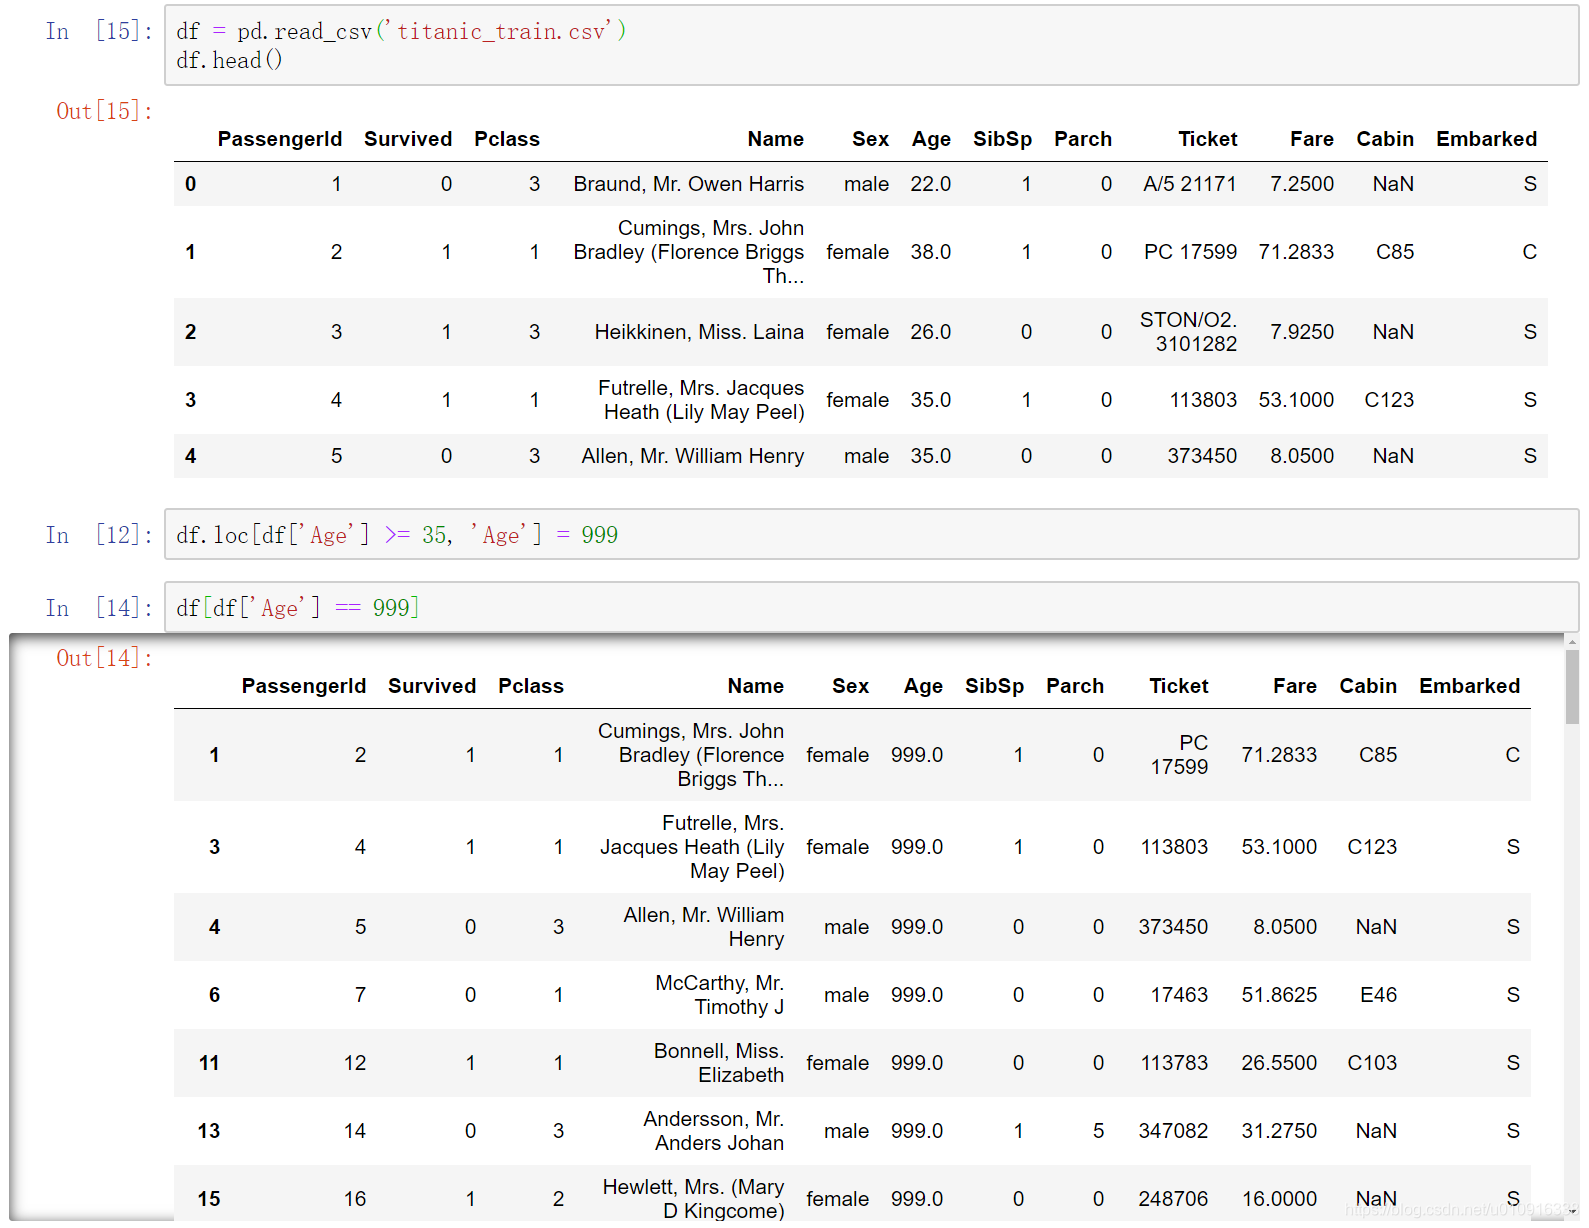Click ticket value 17463

coord(1179,995)
